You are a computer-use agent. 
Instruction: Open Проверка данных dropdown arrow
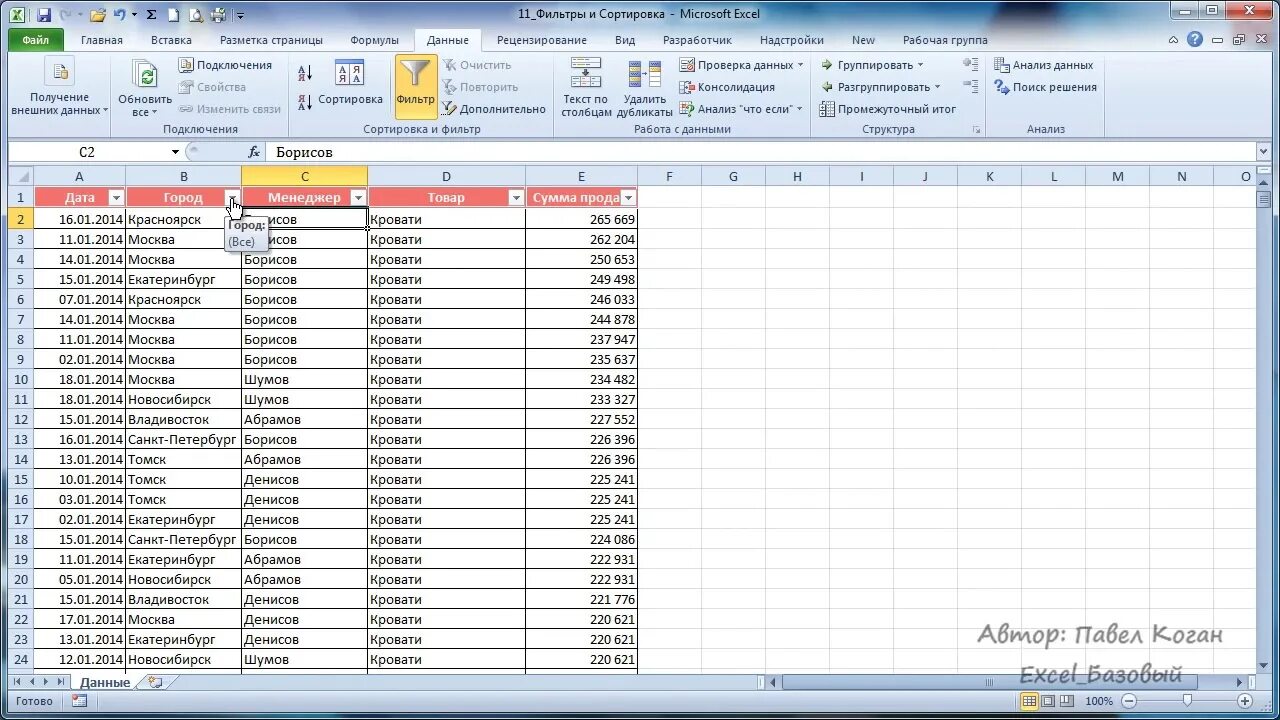[x=801, y=65]
